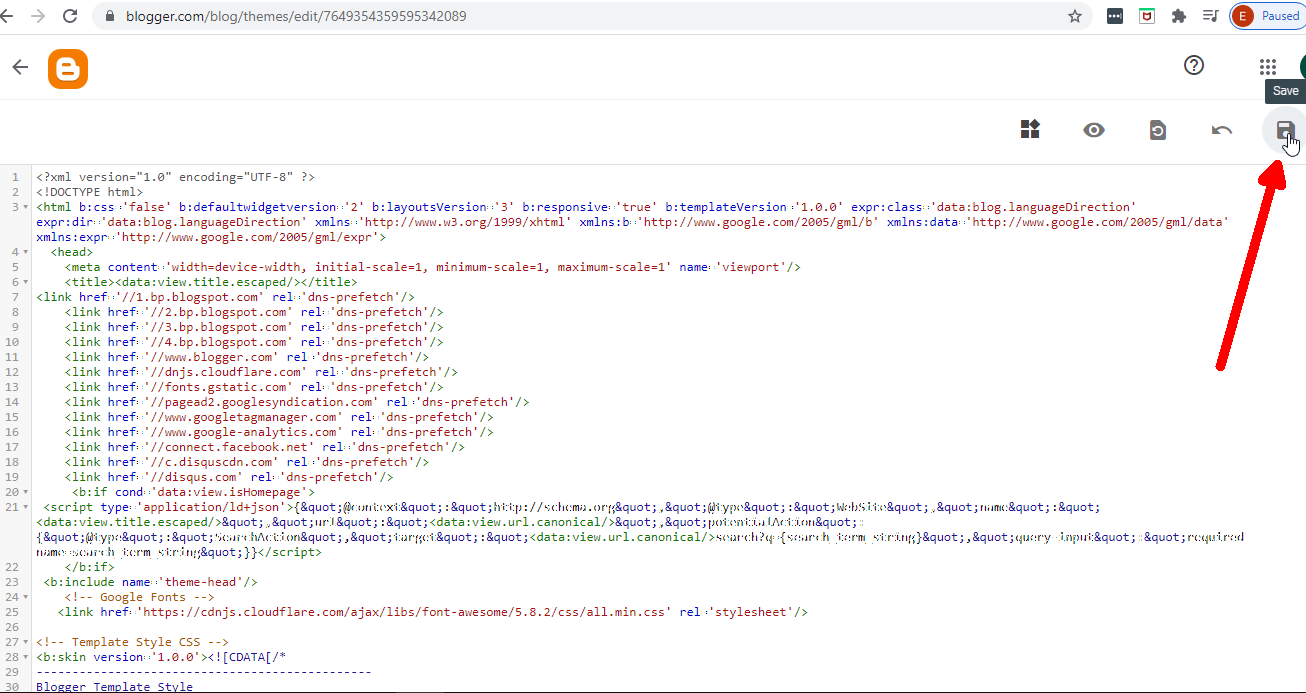Click the xml version declaration on line 1
The height and width of the screenshot is (693, 1306).
176,177
